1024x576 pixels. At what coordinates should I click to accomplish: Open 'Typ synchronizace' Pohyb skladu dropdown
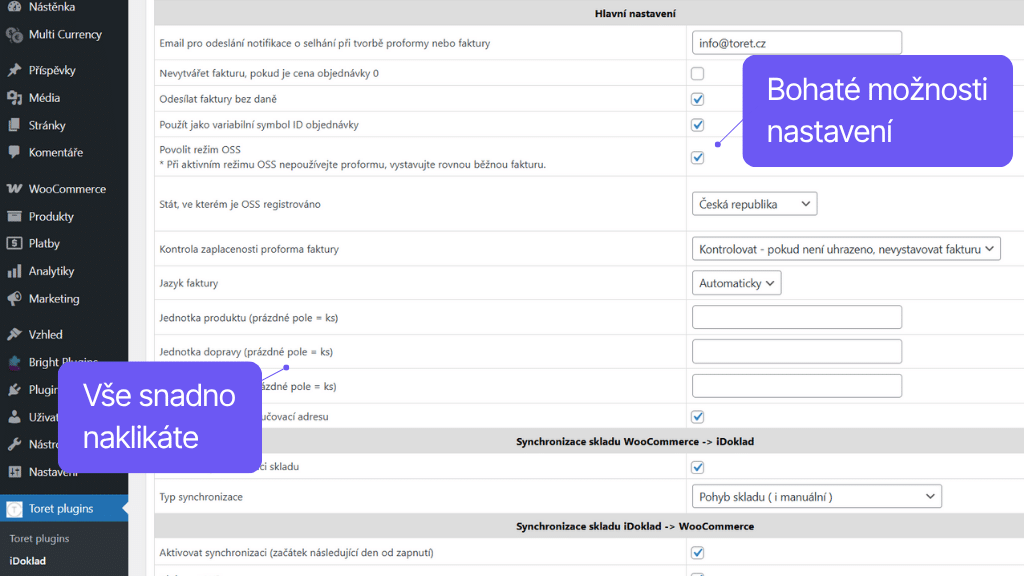(x=816, y=496)
